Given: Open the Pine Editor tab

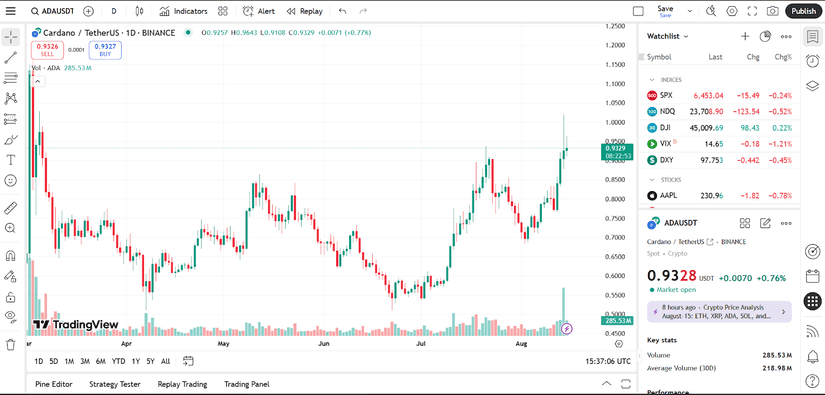Looking at the screenshot, I should click(x=54, y=384).
